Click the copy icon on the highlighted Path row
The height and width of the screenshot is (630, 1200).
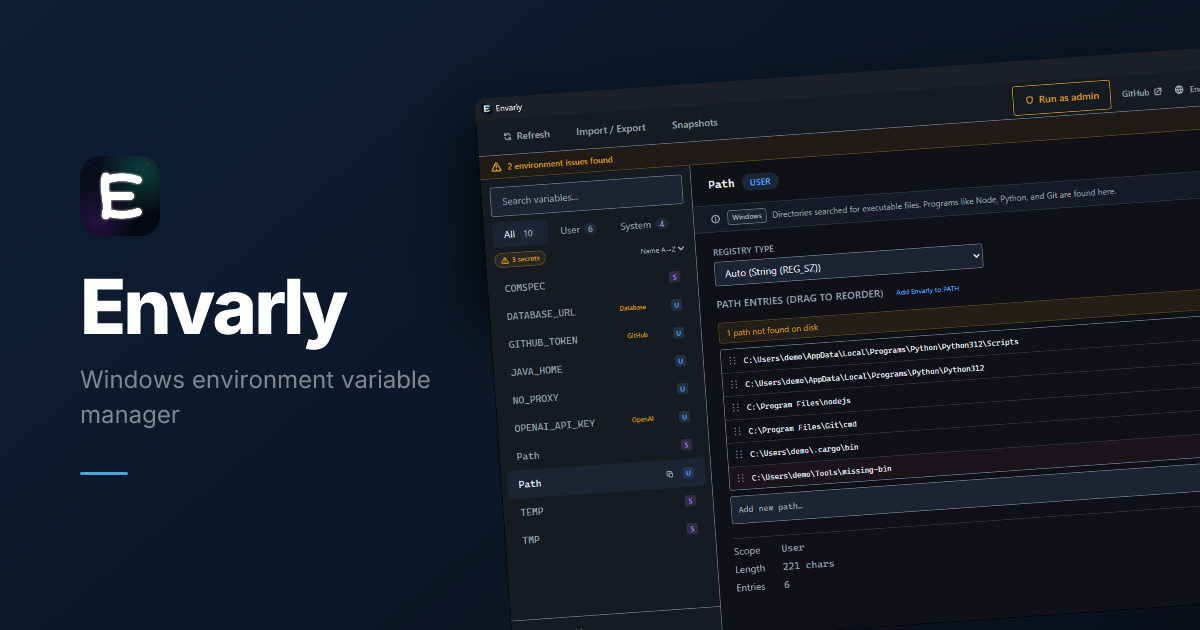[x=670, y=474]
